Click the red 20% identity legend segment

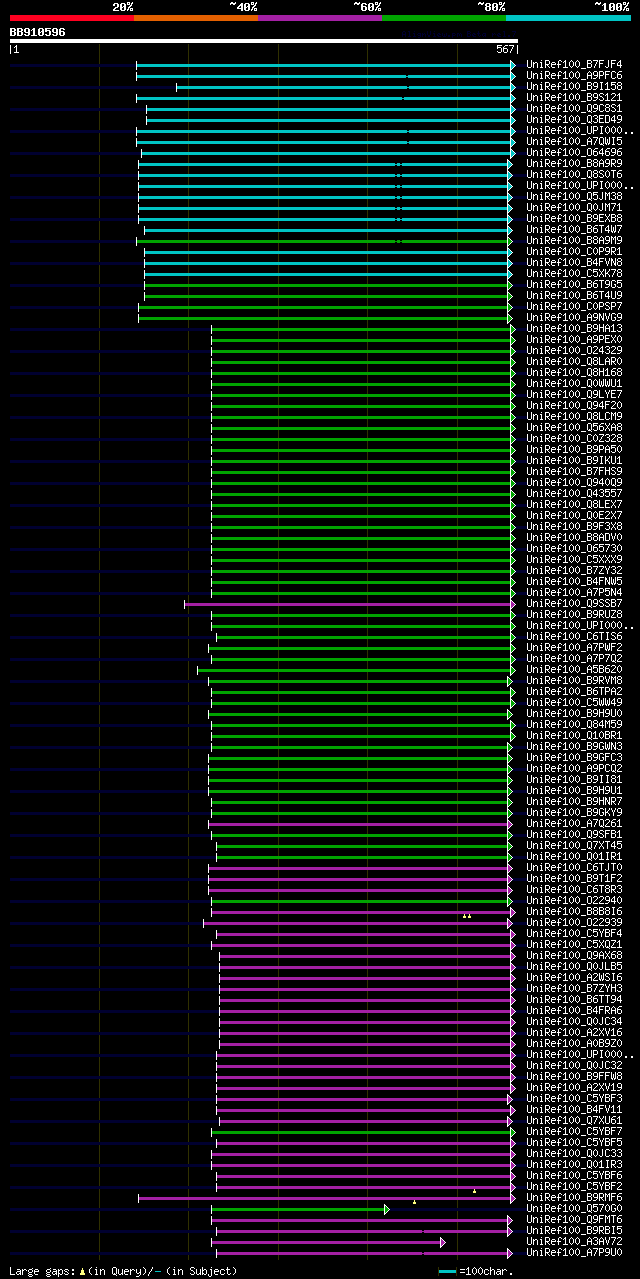[71, 18]
